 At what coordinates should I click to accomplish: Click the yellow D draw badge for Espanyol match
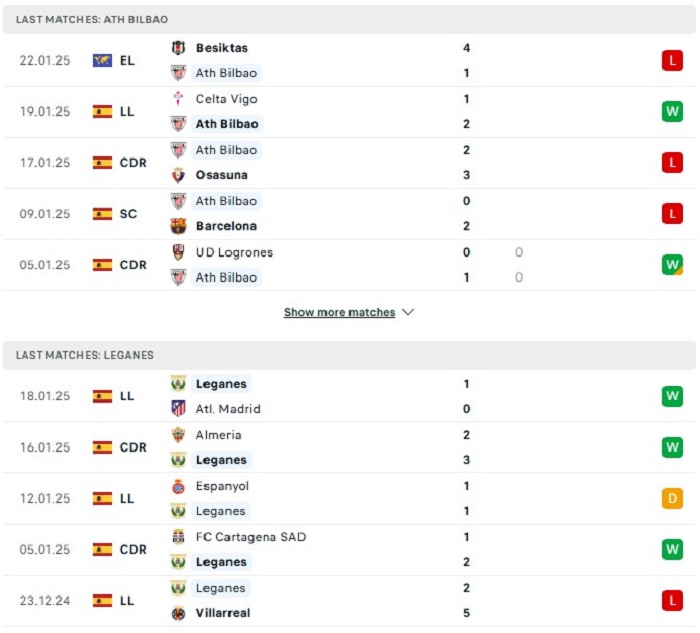[672, 498]
